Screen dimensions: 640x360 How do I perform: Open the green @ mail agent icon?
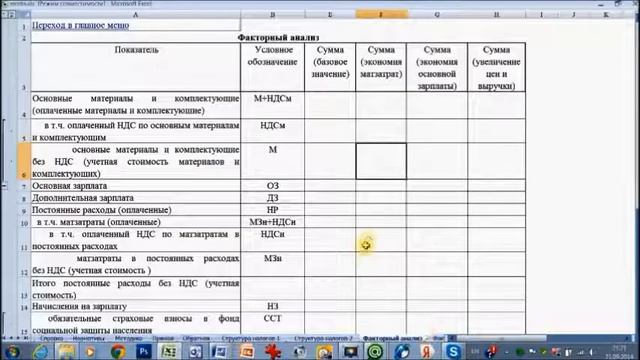(375, 351)
